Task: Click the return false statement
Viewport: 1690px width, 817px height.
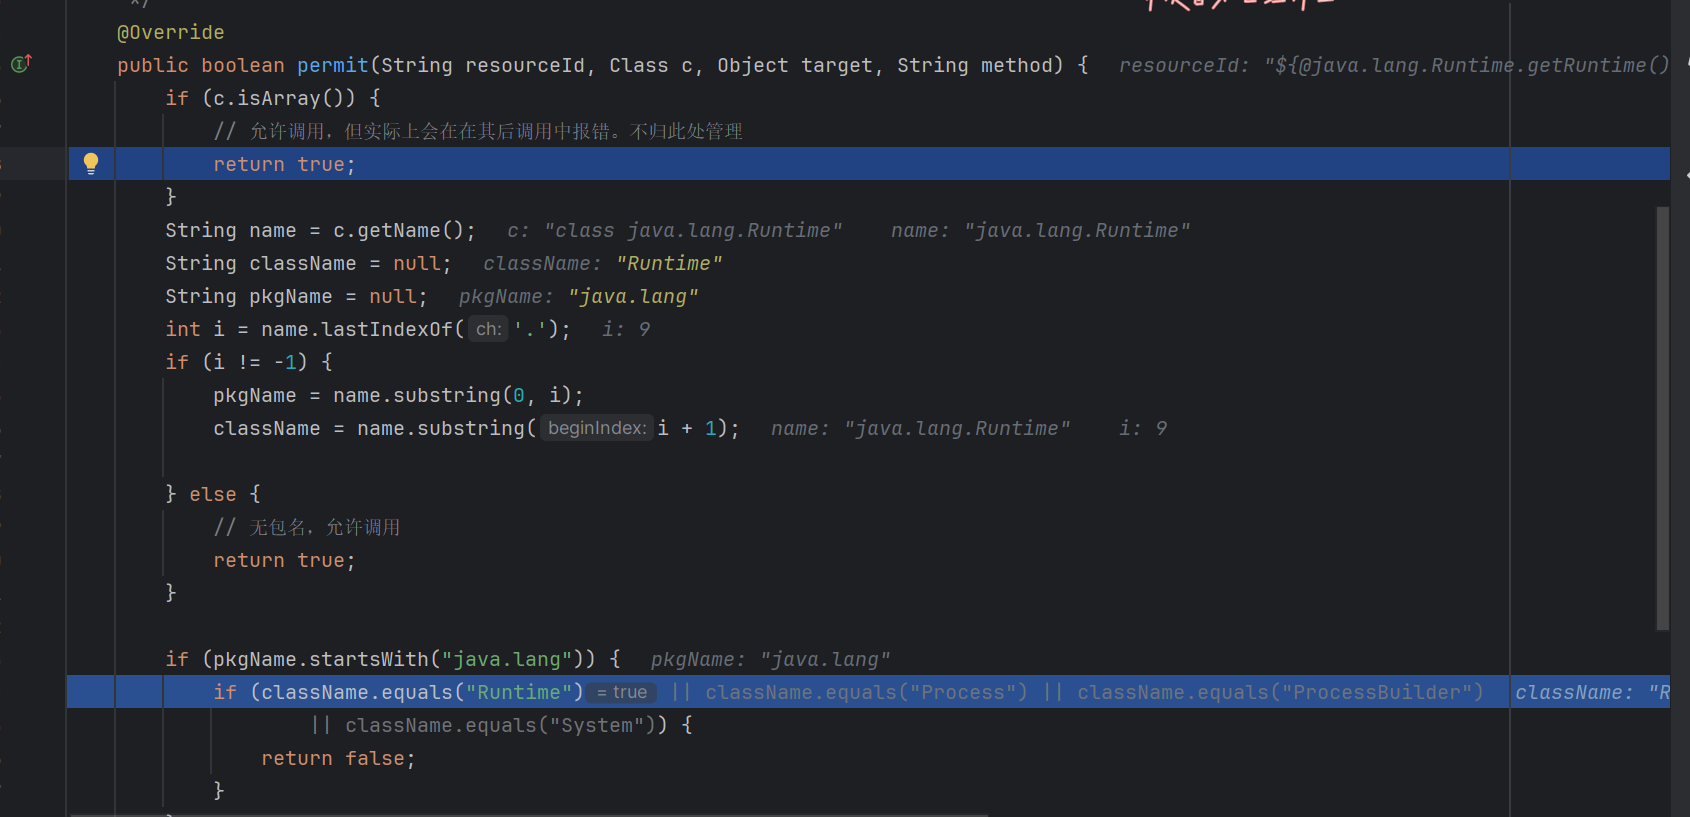Action: pos(338,758)
